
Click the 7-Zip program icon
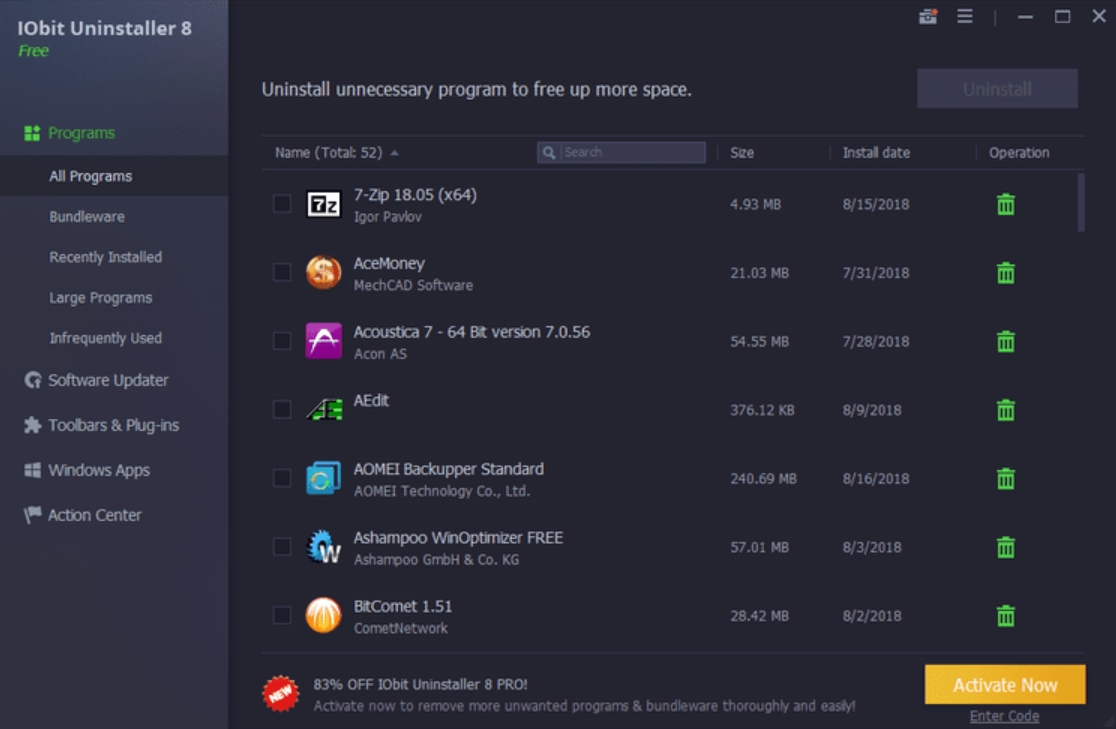(x=324, y=204)
